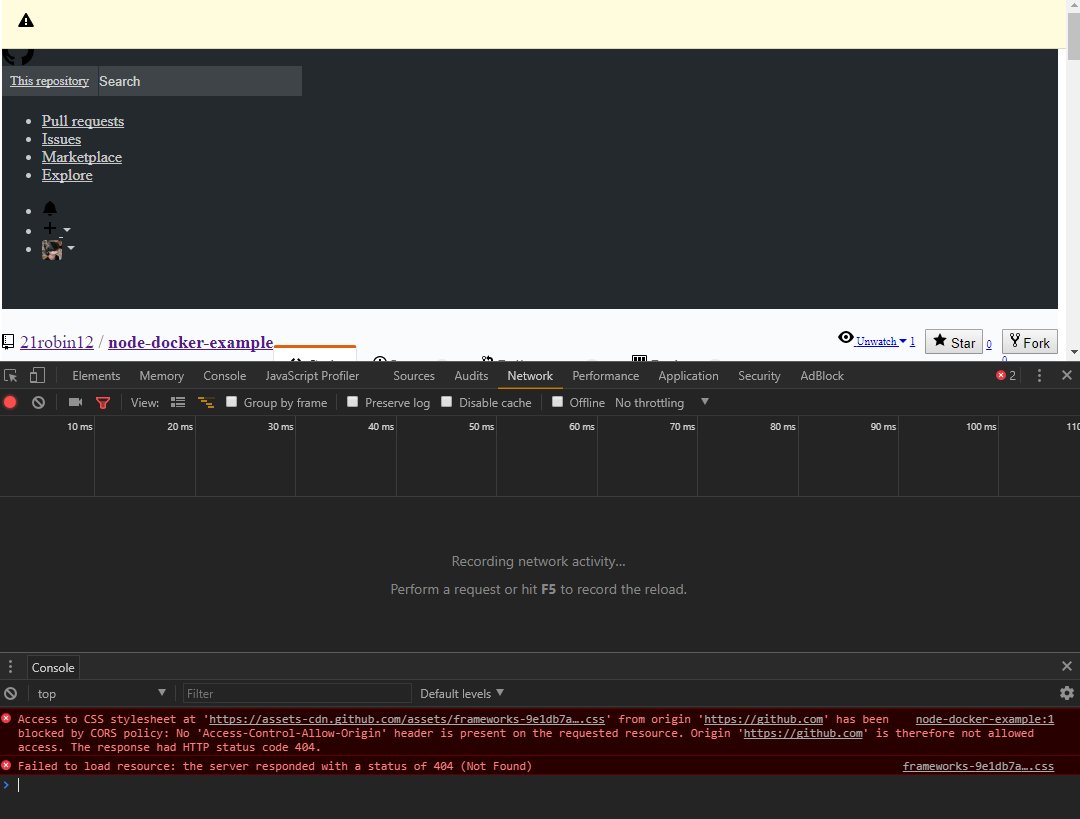This screenshot has width=1080, height=819.
Task: Switch to the Memory tab
Action: click(161, 375)
